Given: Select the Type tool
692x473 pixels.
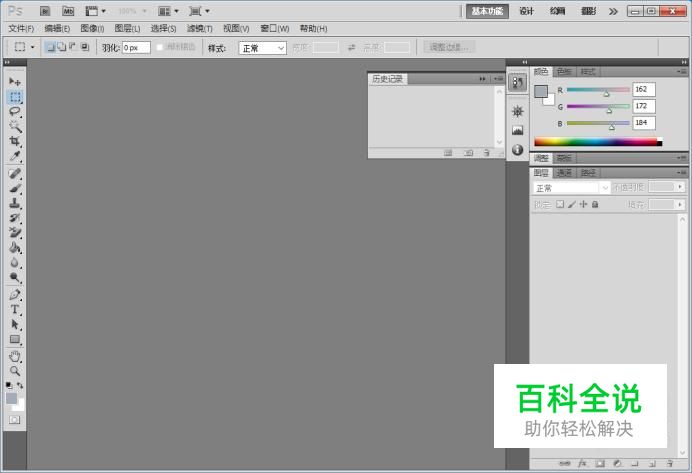Looking at the screenshot, I should (x=15, y=309).
